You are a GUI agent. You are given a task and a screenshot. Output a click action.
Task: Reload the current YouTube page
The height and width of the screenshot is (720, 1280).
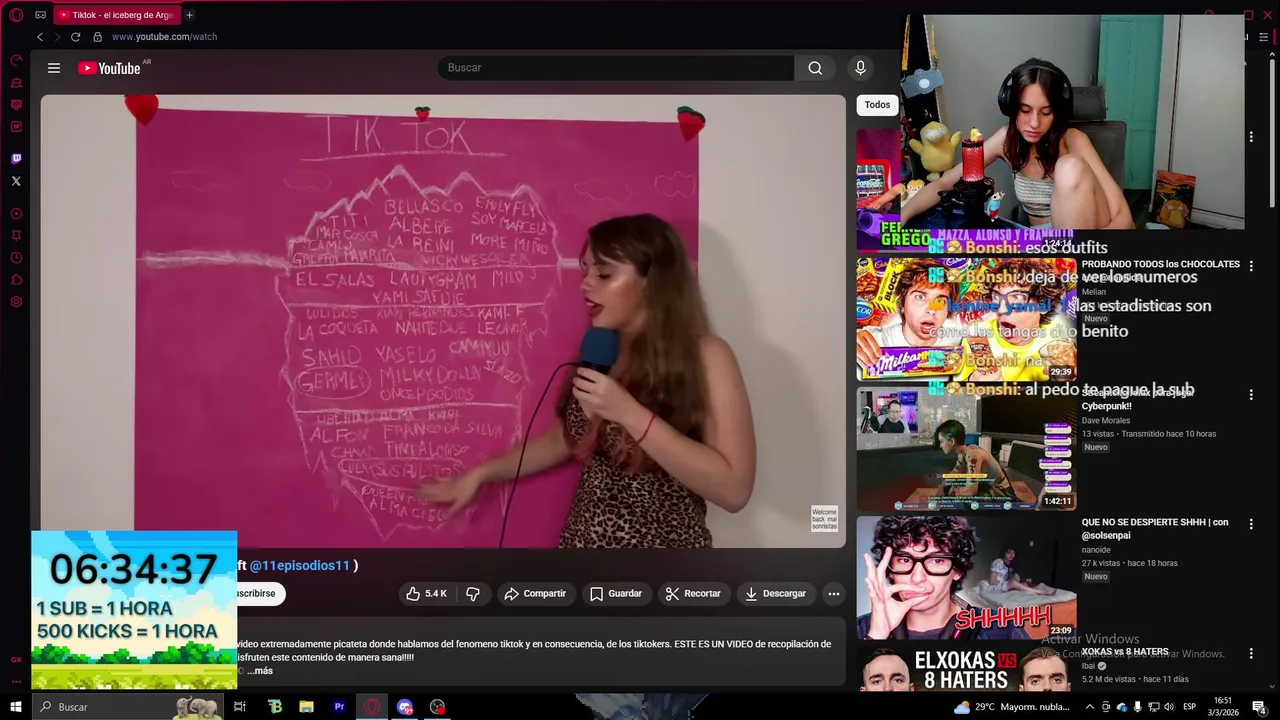point(75,37)
